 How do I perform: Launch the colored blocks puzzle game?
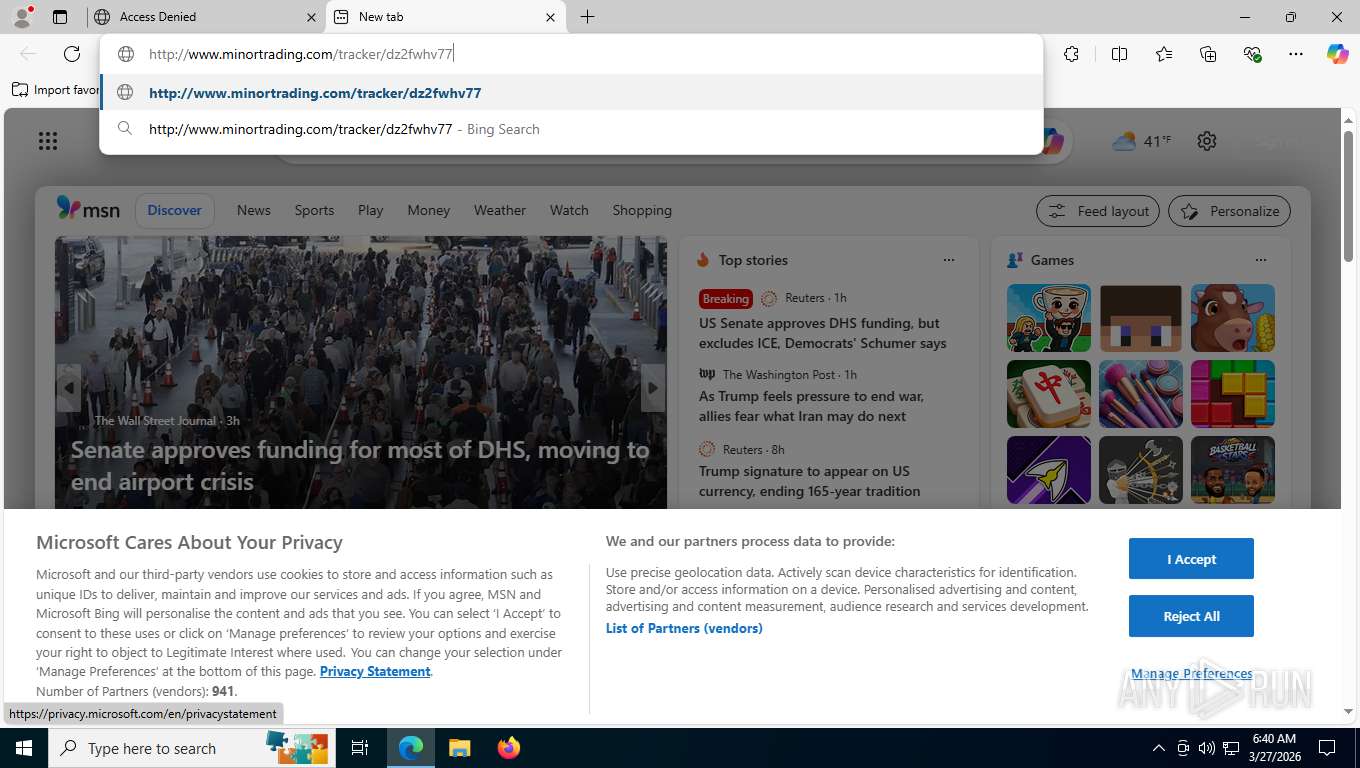click(x=1233, y=394)
